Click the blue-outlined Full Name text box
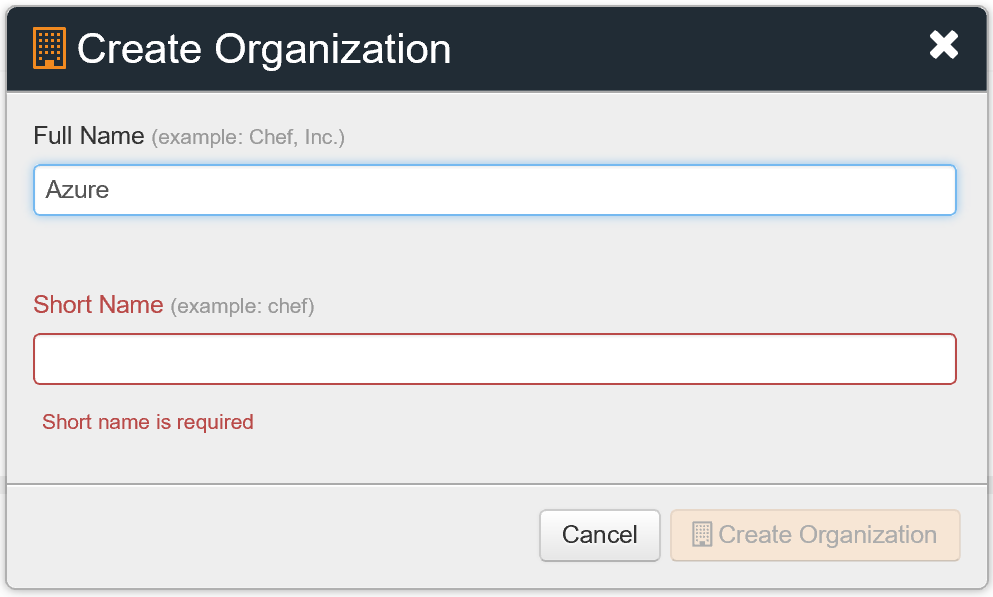Screen dimensions: 993x597 pyautogui.click(x=495, y=190)
